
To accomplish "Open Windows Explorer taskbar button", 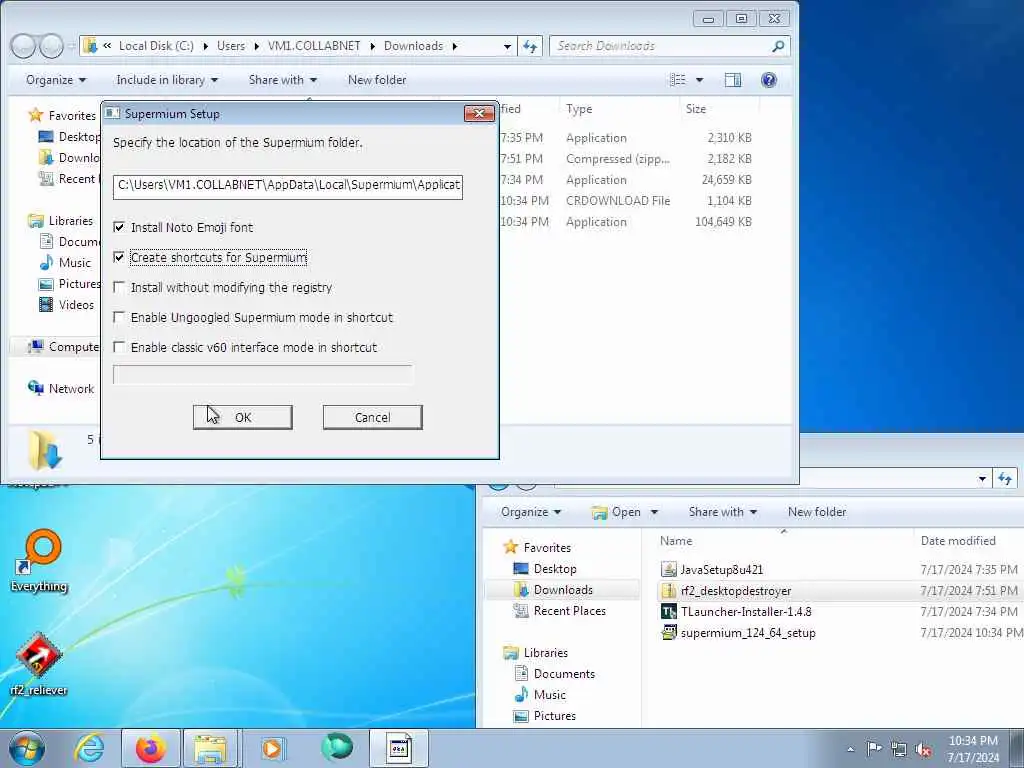I will coord(211,748).
